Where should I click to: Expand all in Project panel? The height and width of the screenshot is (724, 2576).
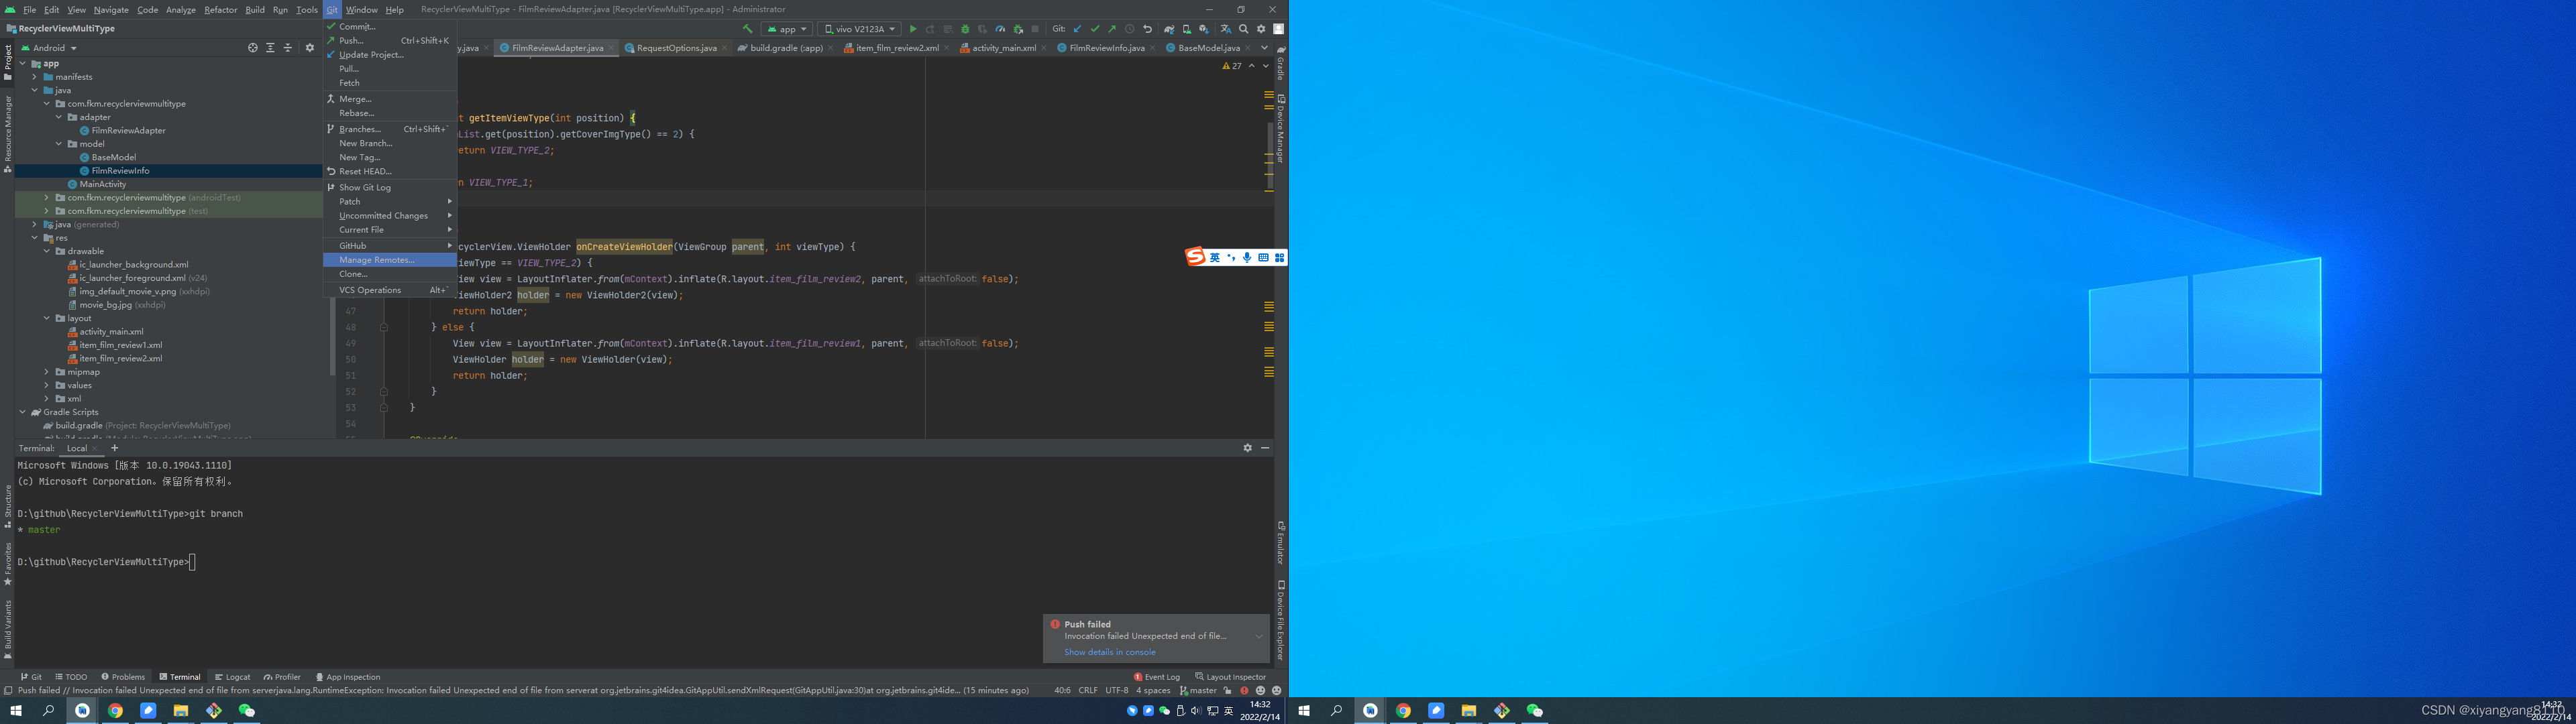(270, 48)
